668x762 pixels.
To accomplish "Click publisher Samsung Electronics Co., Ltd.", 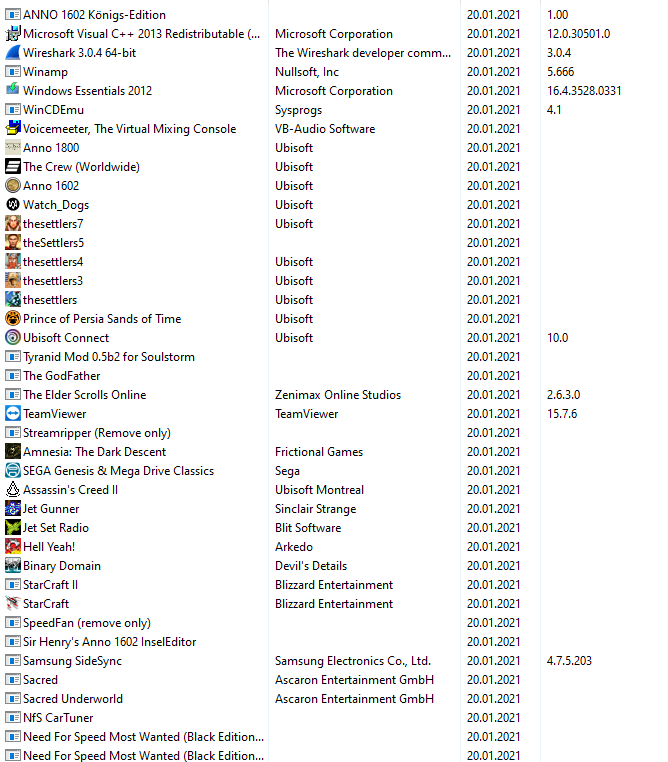I will (353, 660).
